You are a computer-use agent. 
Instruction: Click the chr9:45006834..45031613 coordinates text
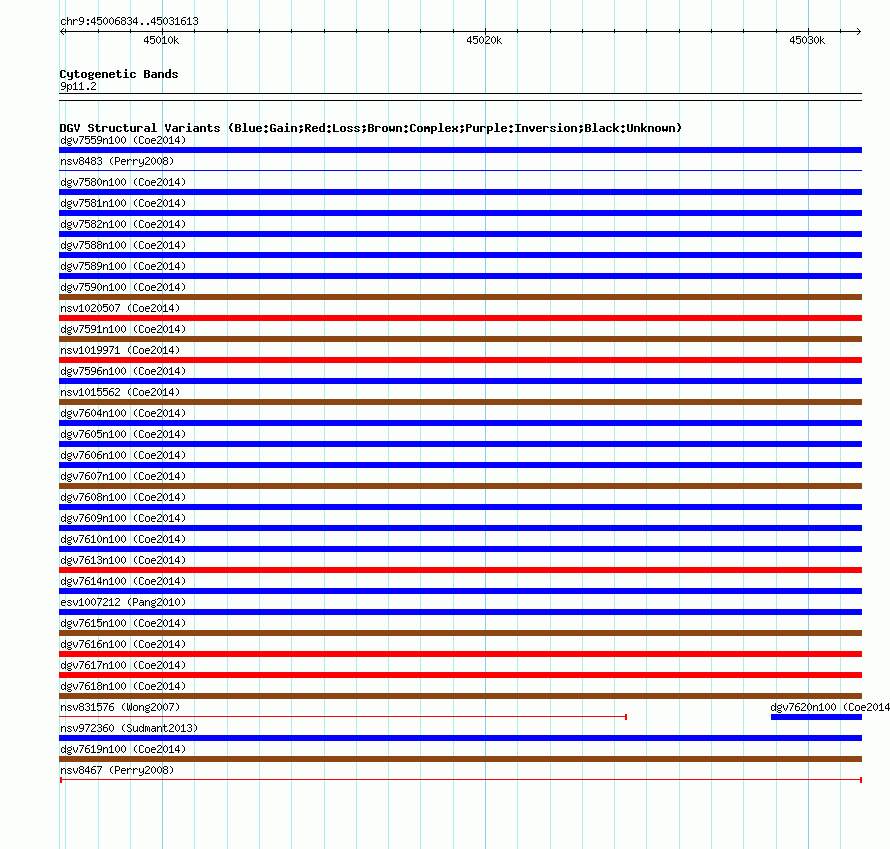click(129, 21)
